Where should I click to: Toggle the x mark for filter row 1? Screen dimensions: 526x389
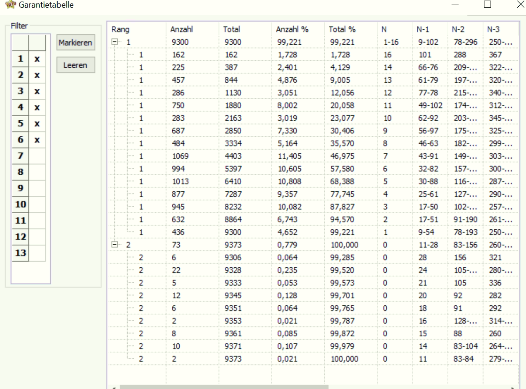37,59
